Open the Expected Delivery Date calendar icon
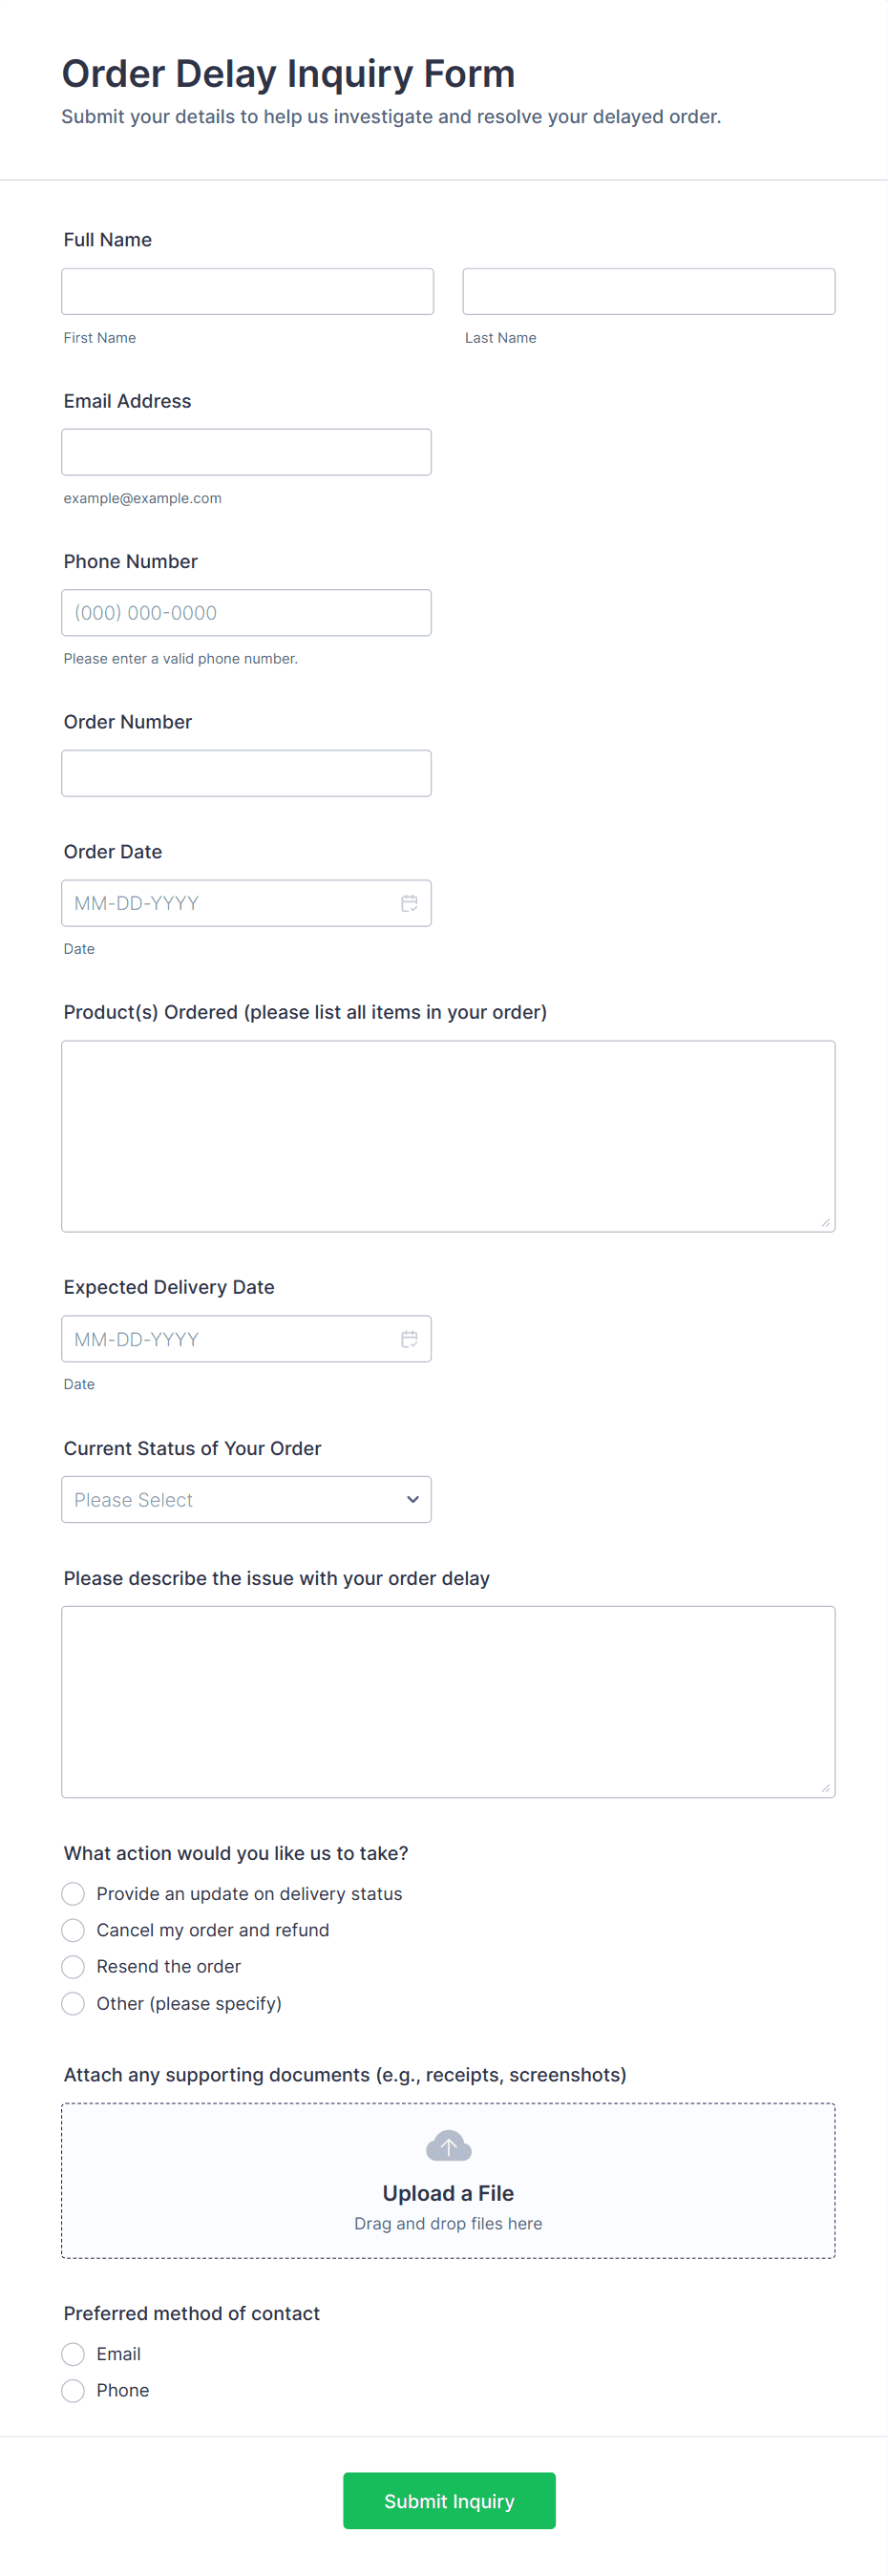Screen dimensions: 888x2576 pos(409,1339)
